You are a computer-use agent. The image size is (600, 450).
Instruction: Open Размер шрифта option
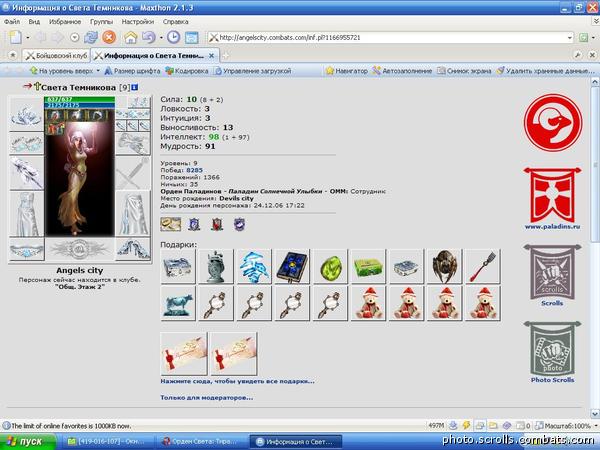[132, 71]
